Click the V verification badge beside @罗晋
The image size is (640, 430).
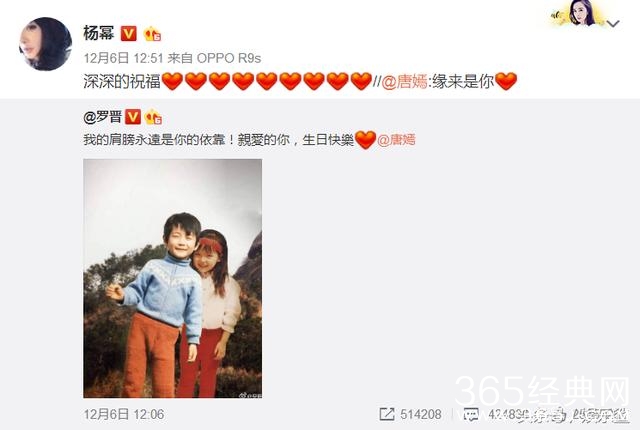point(133,117)
